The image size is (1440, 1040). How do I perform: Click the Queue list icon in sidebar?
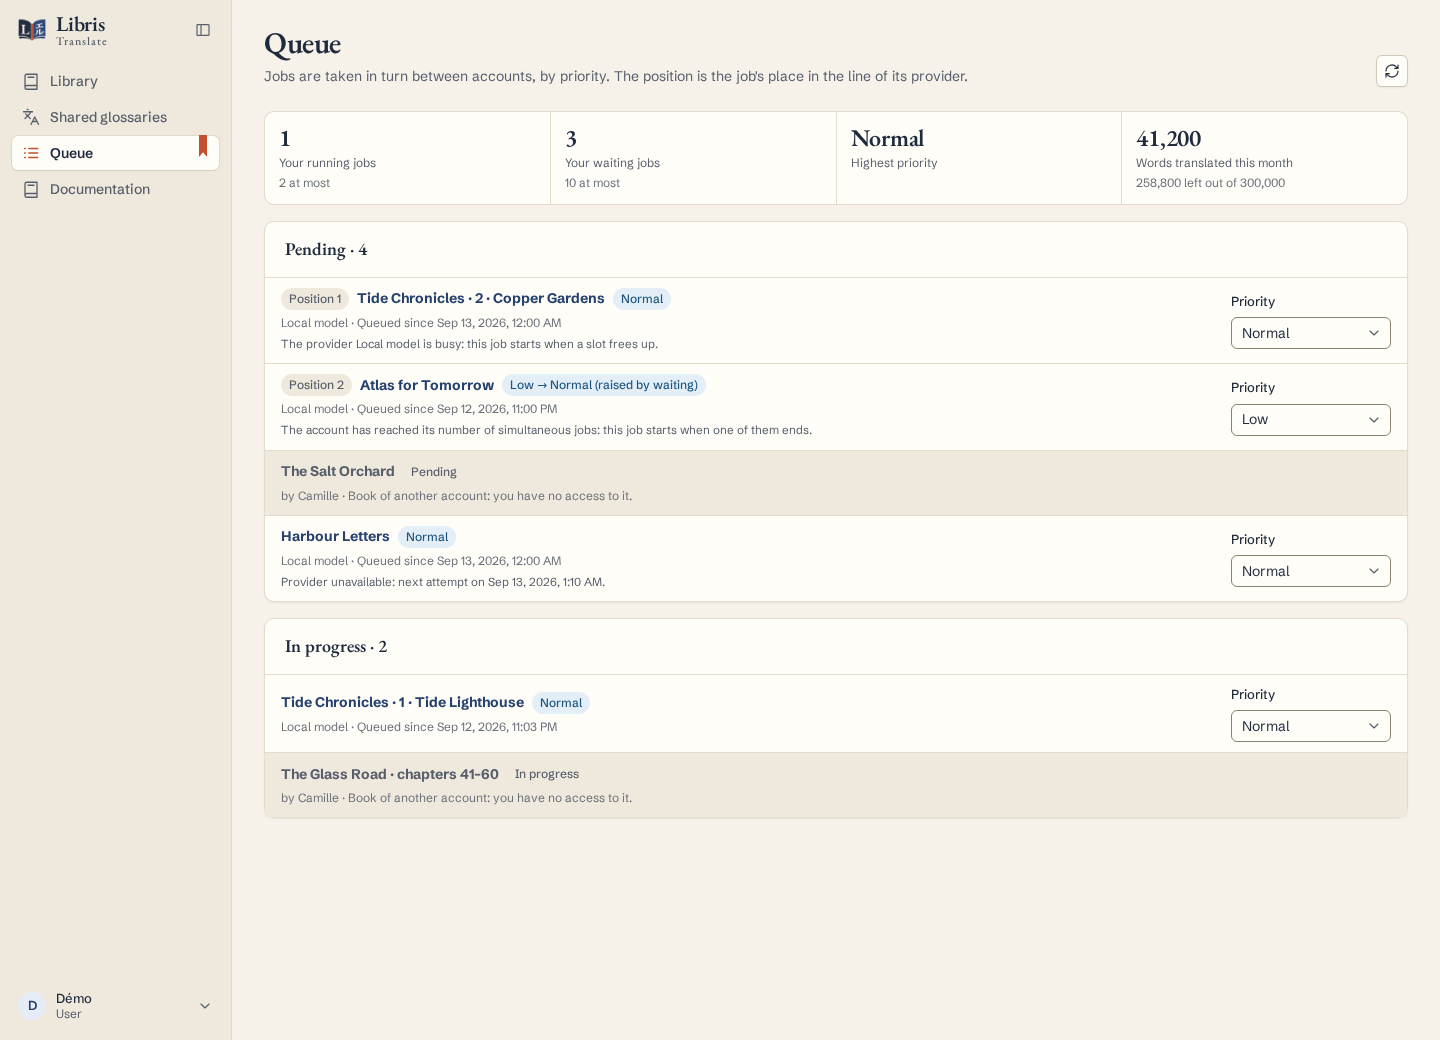[31, 153]
